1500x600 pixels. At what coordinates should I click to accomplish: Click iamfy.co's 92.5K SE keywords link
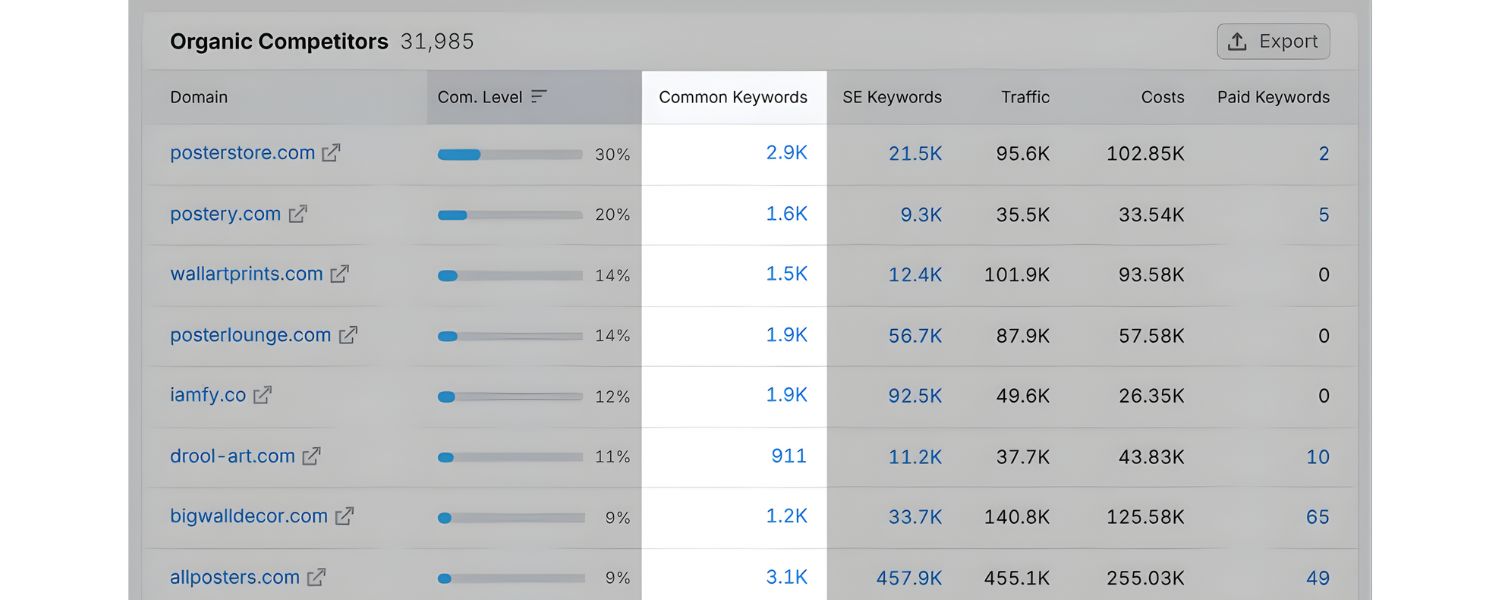(915, 395)
